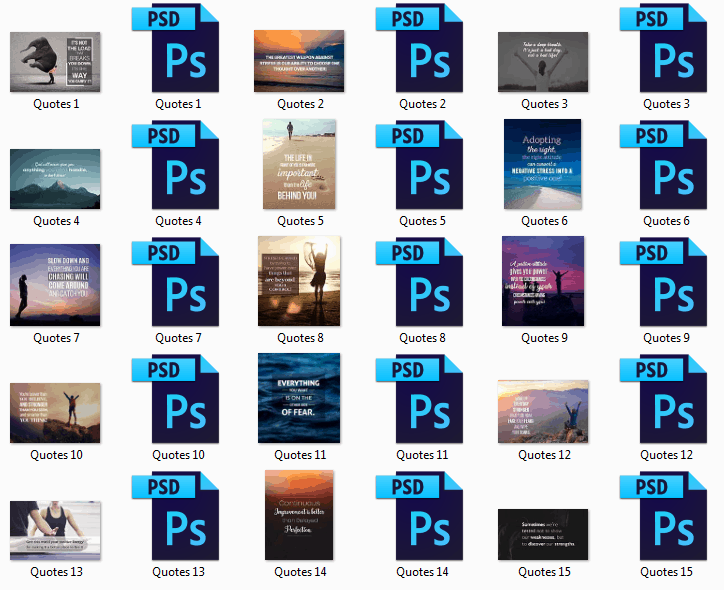Select the Quotes 4 PSD file icon
The image size is (724, 590).
coord(175,165)
